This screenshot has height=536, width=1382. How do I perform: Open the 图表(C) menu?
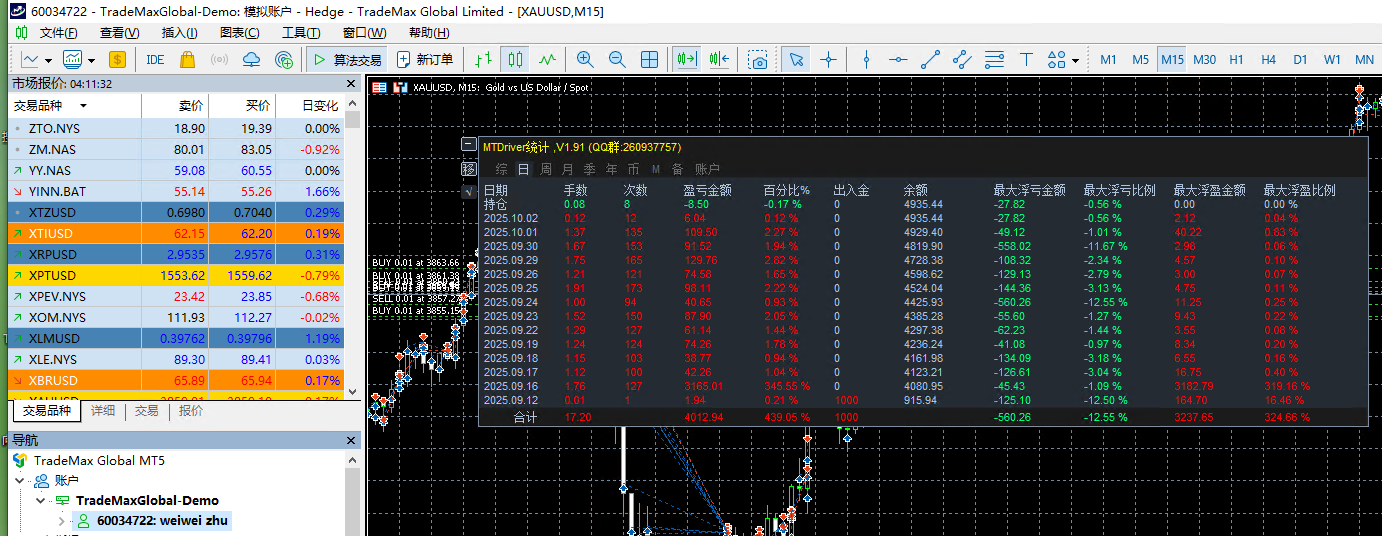pos(239,33)
